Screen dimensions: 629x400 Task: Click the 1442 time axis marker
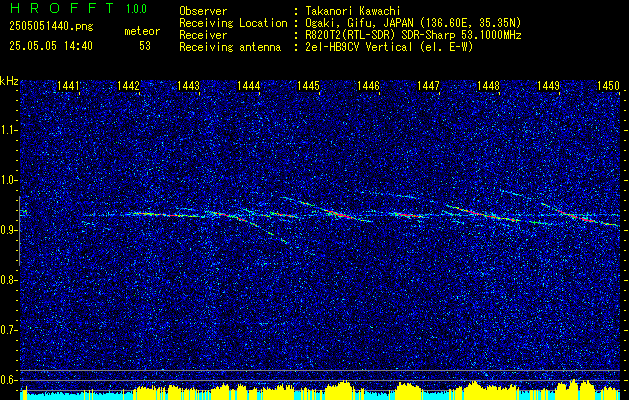point(128,85)
